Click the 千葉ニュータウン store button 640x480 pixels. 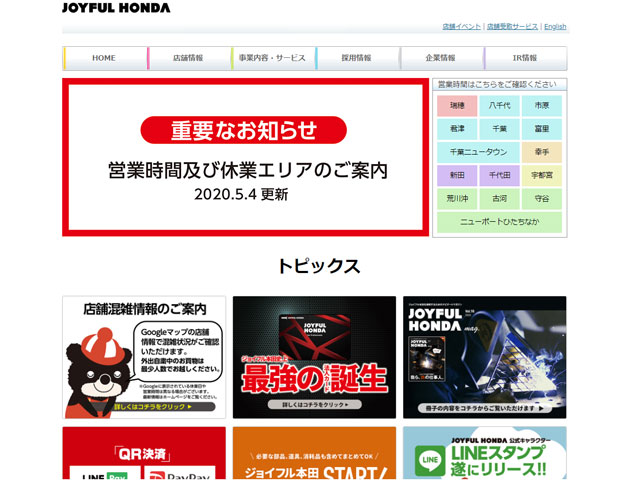[x=478, y=152]
